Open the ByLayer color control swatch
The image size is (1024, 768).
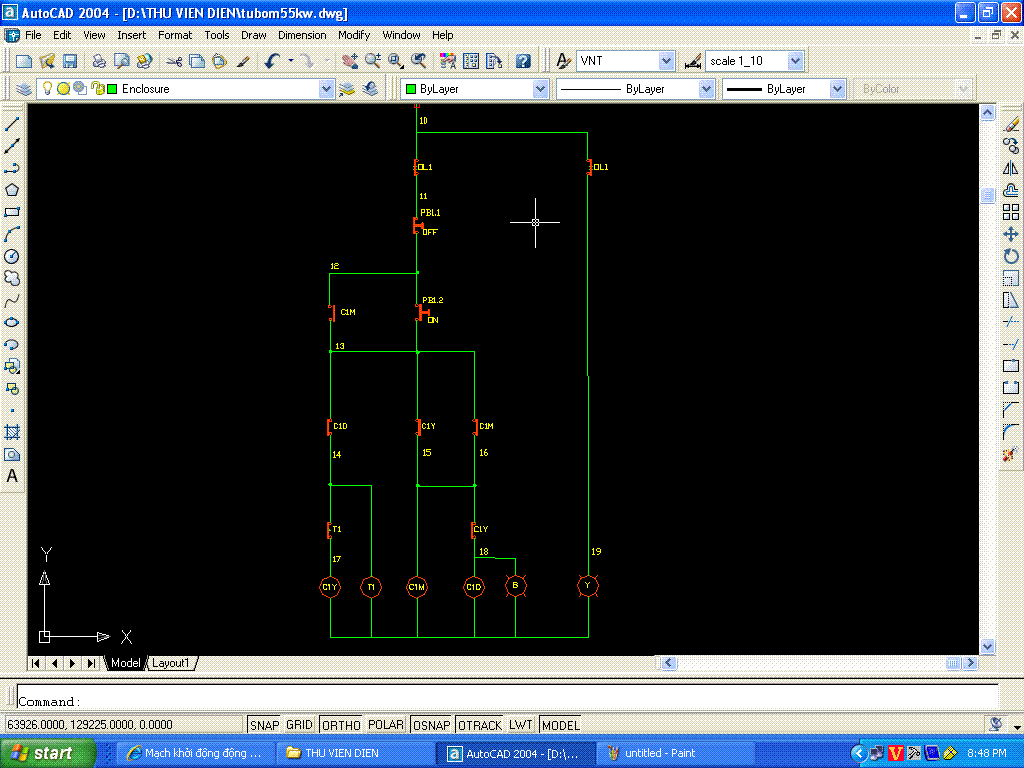(474, 89)
